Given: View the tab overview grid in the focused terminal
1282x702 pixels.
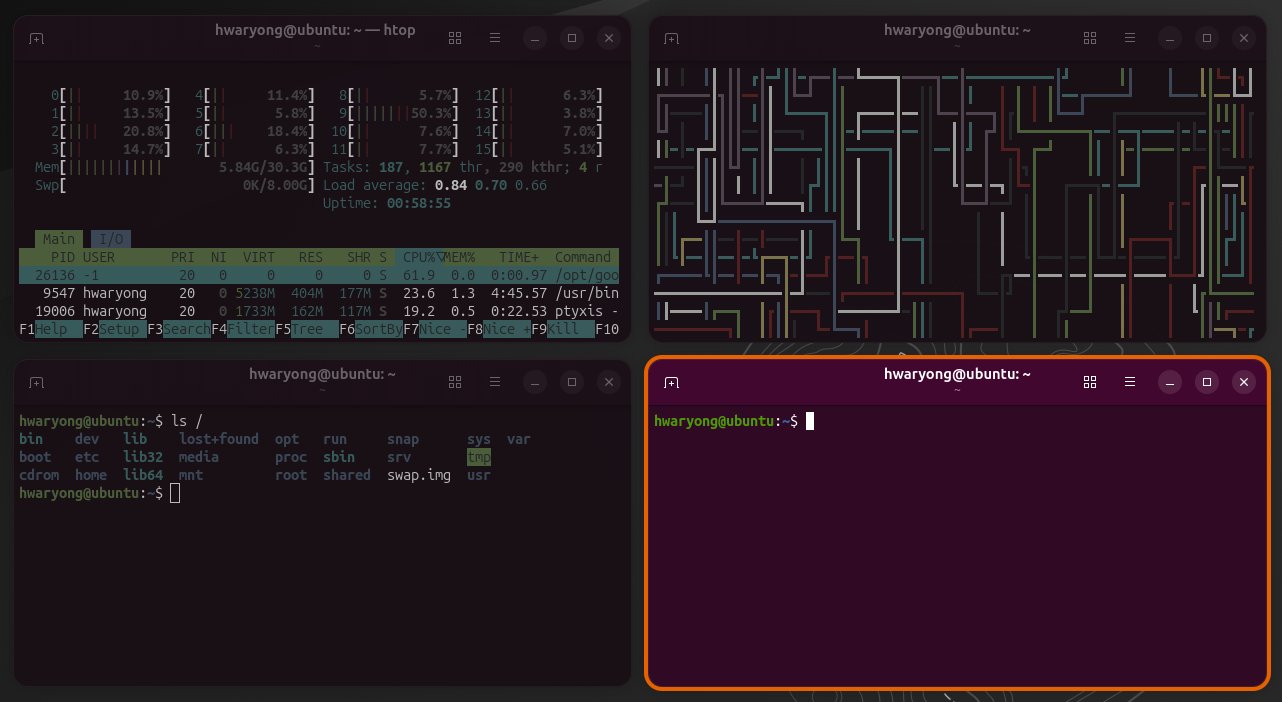Looking at the screenshot, I should tap(1090, 381).
